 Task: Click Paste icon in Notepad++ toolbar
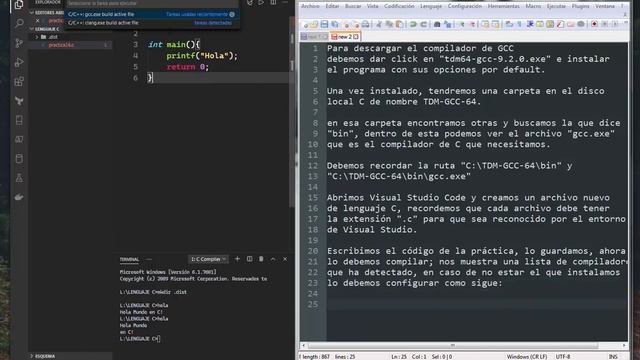(400, 24)
